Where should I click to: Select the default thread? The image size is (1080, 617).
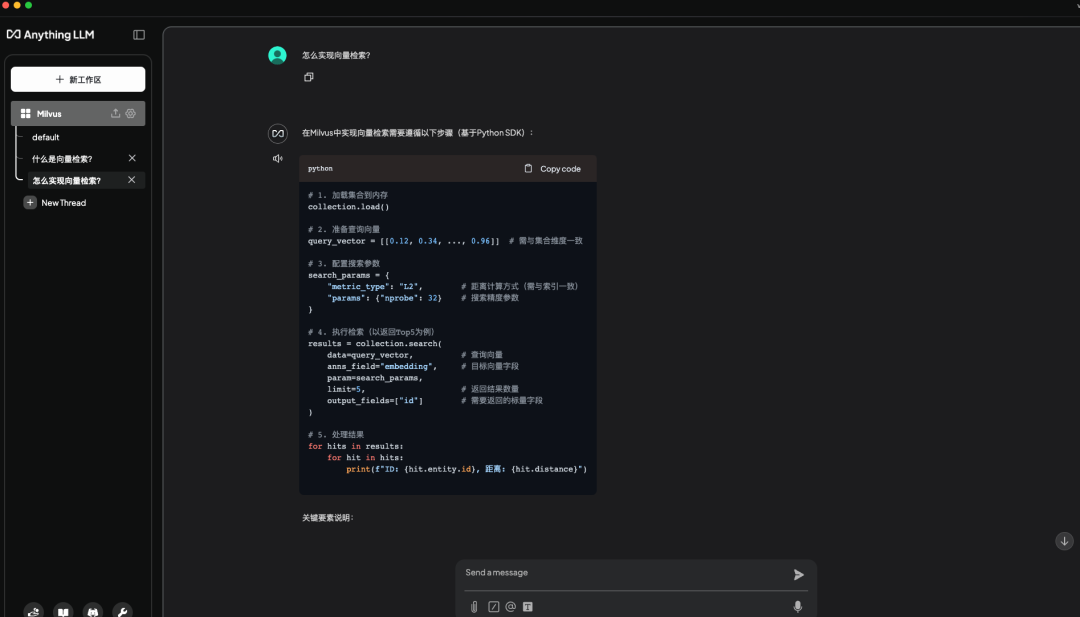pyautogui.click(x=46, y=137)
